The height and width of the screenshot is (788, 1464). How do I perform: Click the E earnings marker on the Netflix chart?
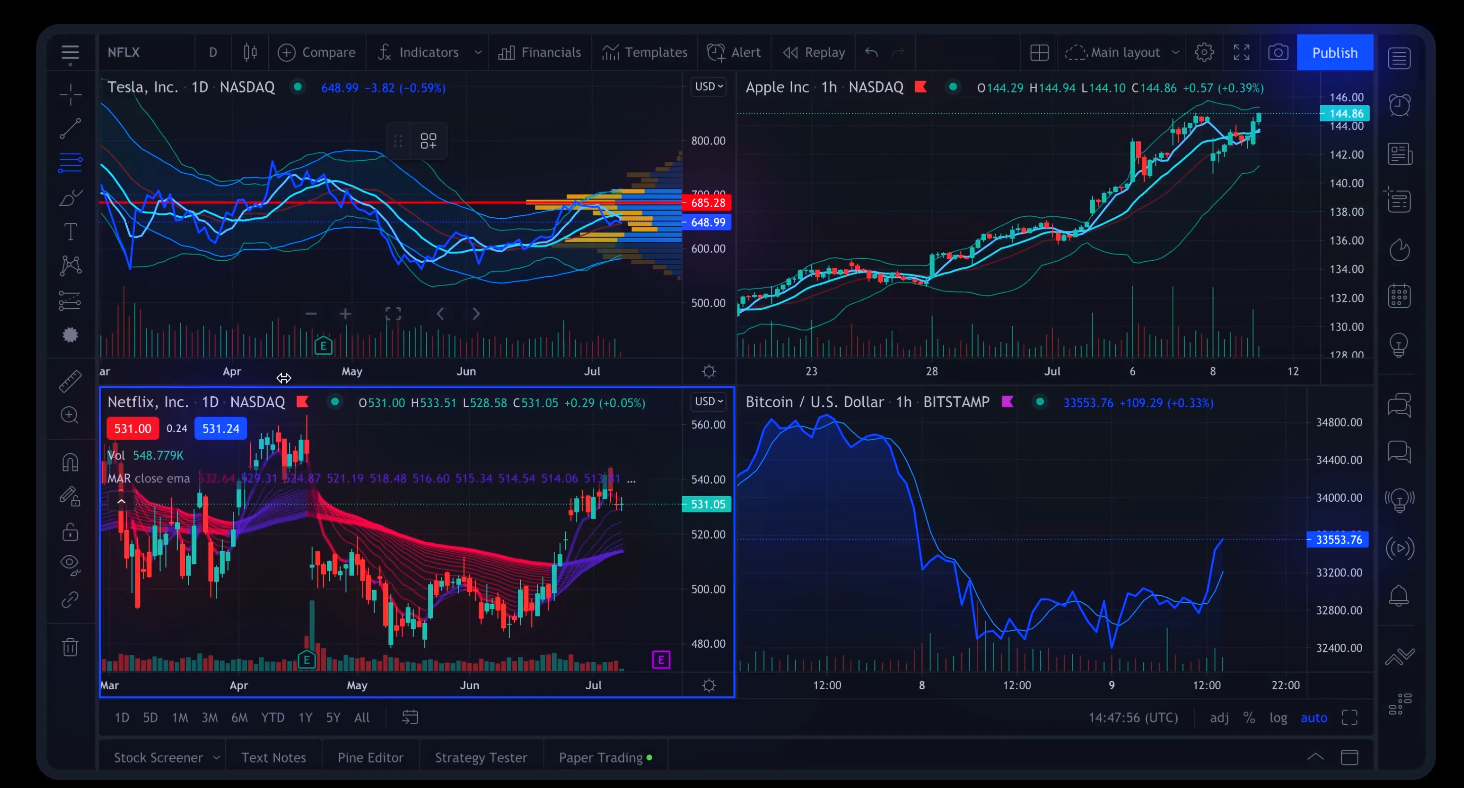[307, 660]
